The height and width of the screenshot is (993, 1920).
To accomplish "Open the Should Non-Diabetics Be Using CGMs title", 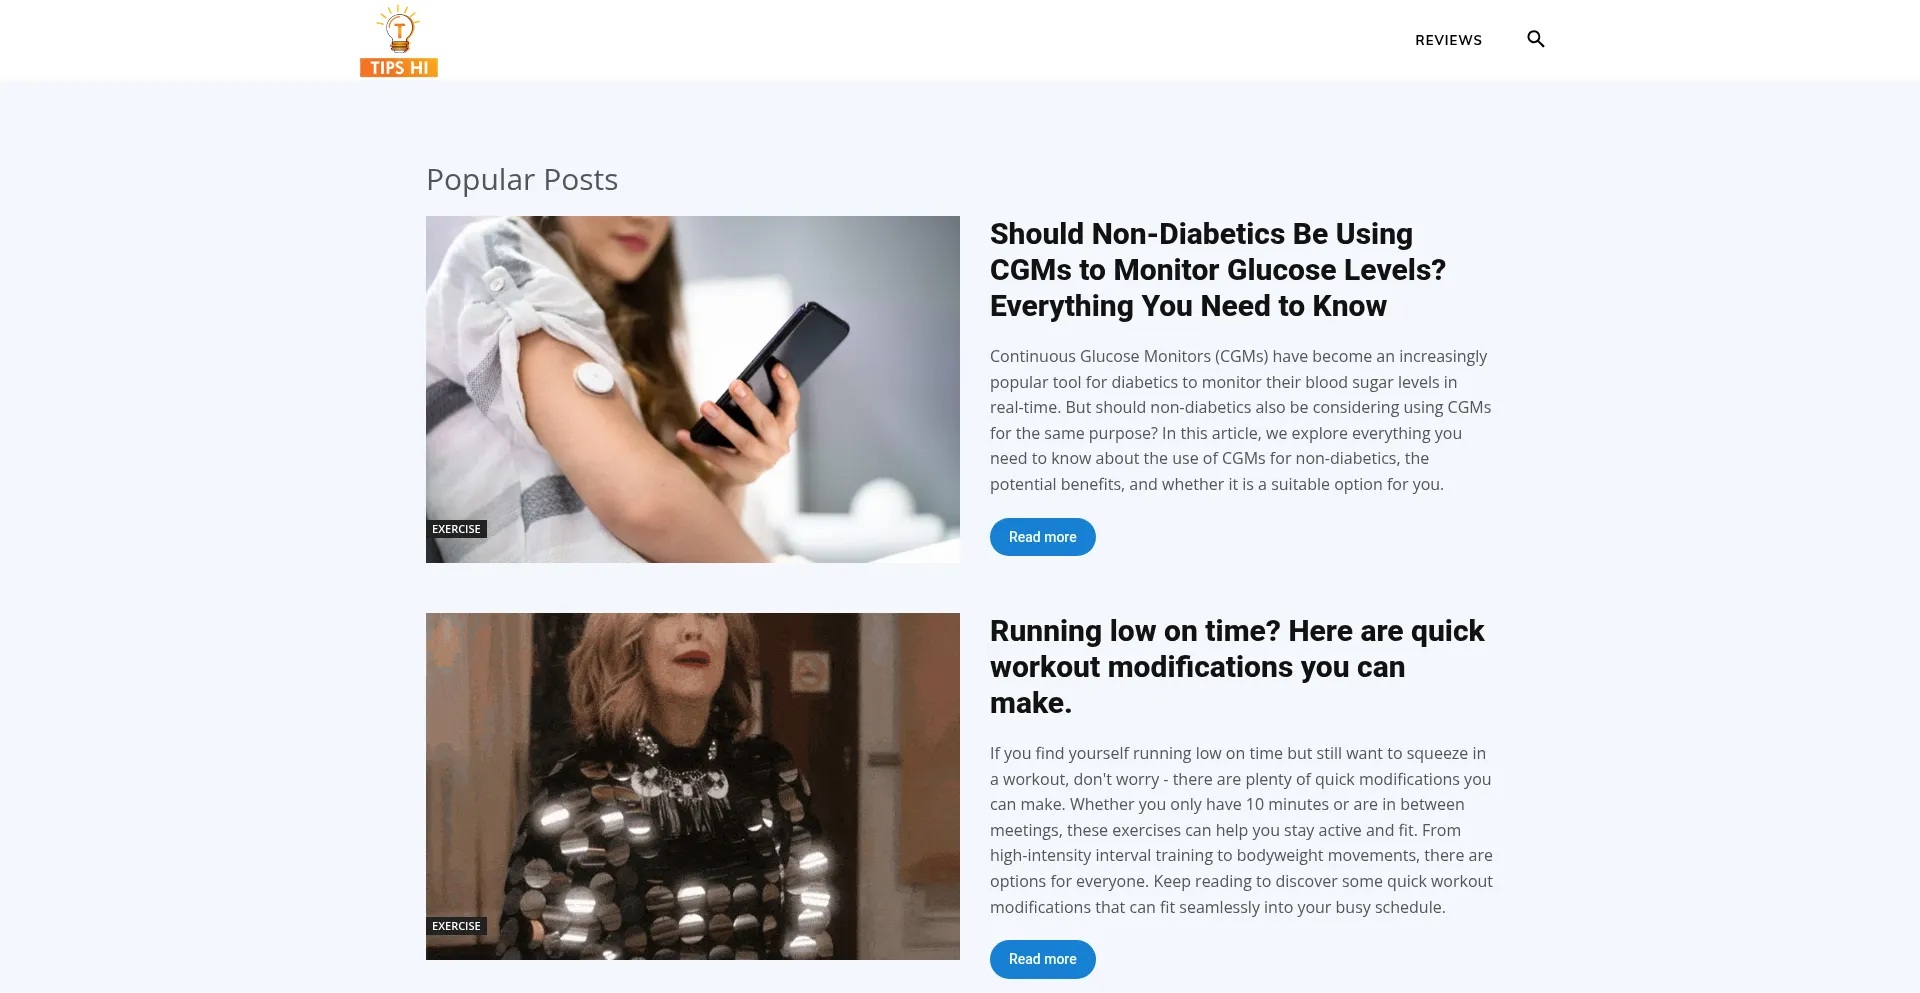I will (1217, 270).
